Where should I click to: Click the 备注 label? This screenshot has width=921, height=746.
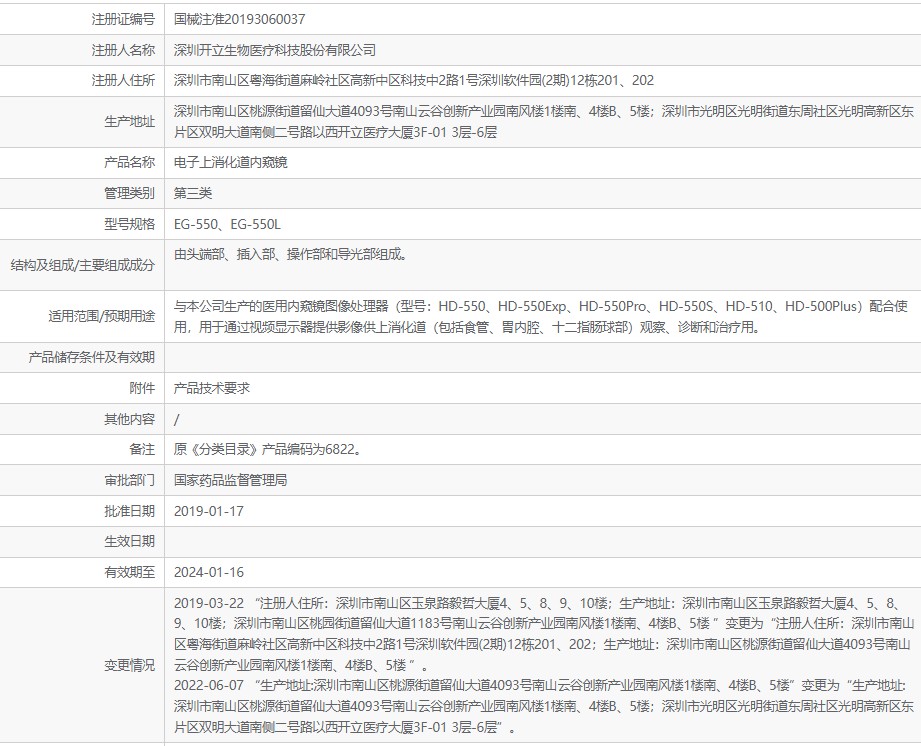[x=142, y=449]
